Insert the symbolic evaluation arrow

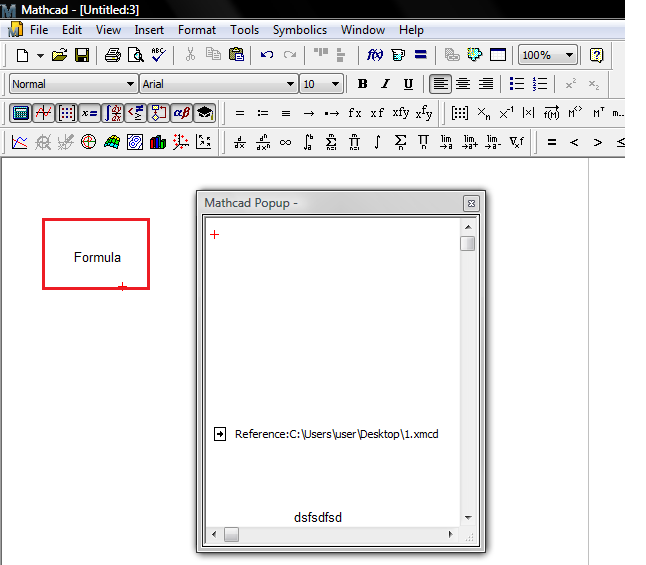309,113
